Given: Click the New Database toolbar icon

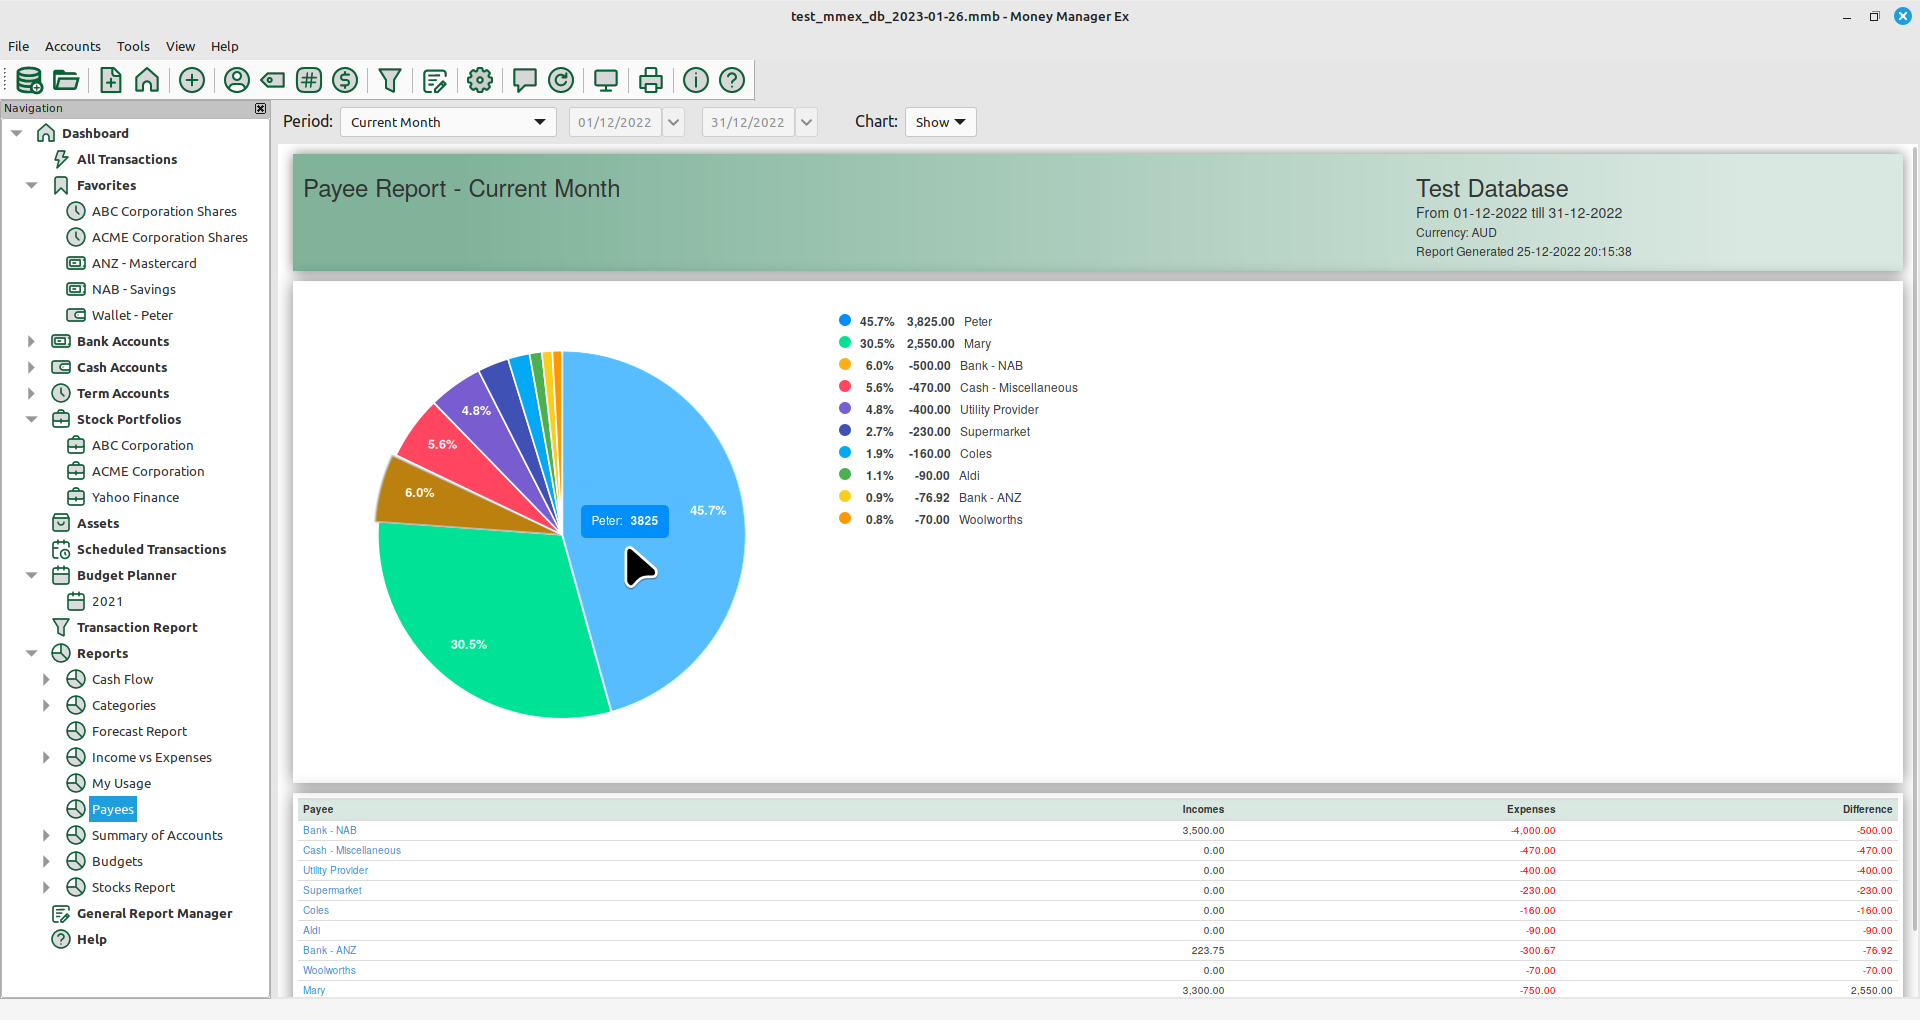Looking at the screenshot, I should pyautogui.click(x=29, y=80).
